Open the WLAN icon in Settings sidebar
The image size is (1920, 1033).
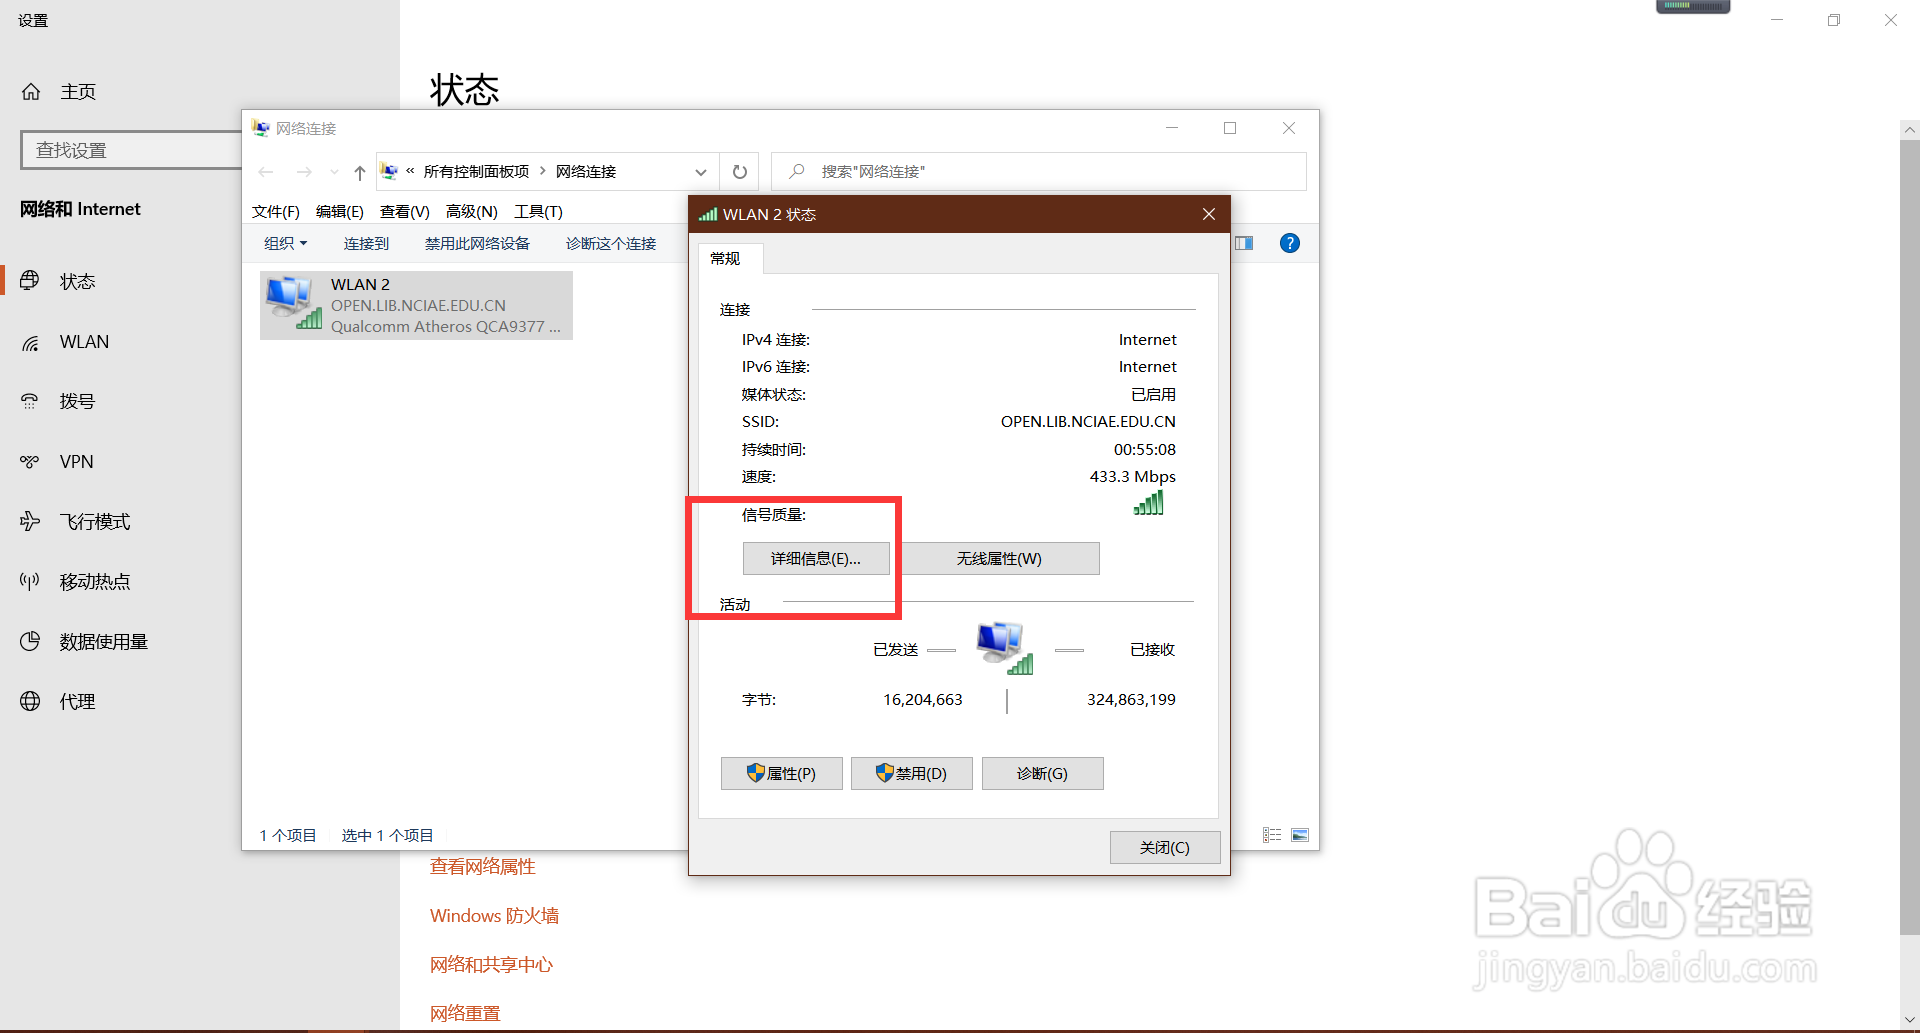30,343
